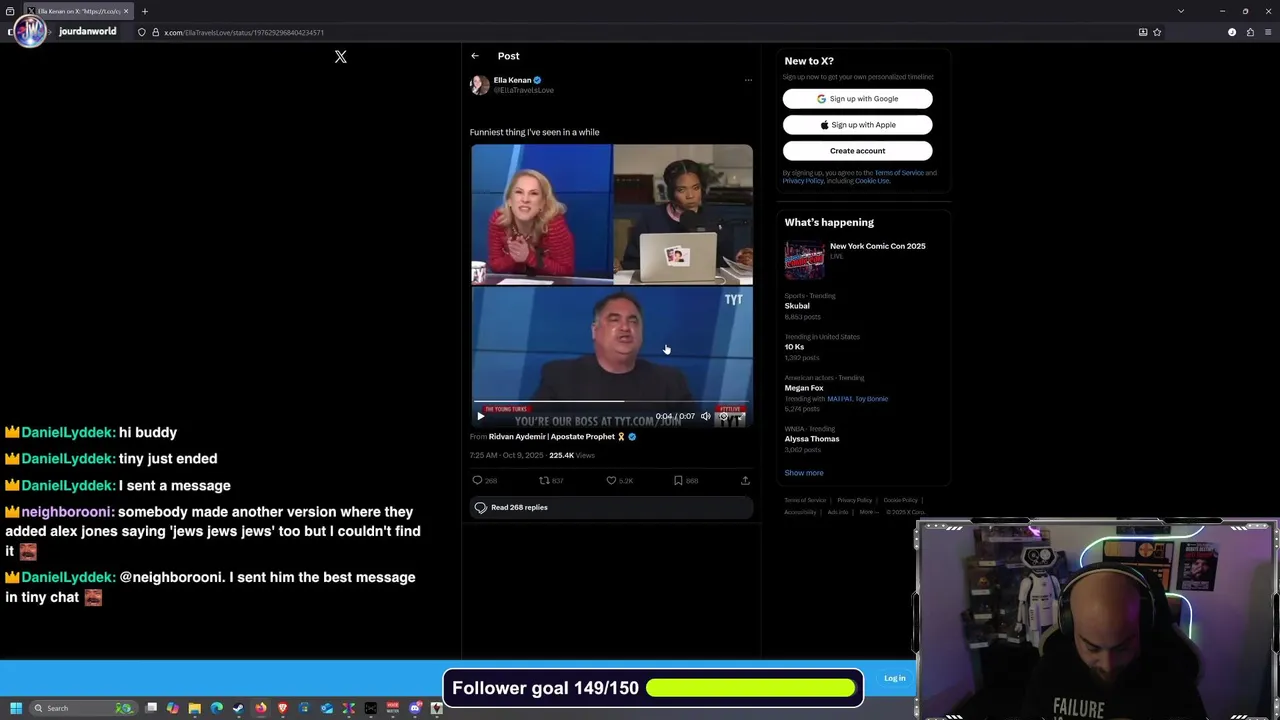Open a new browser tab with plus
Viewport: 1280px width, 720px height.
pos(145,11)
